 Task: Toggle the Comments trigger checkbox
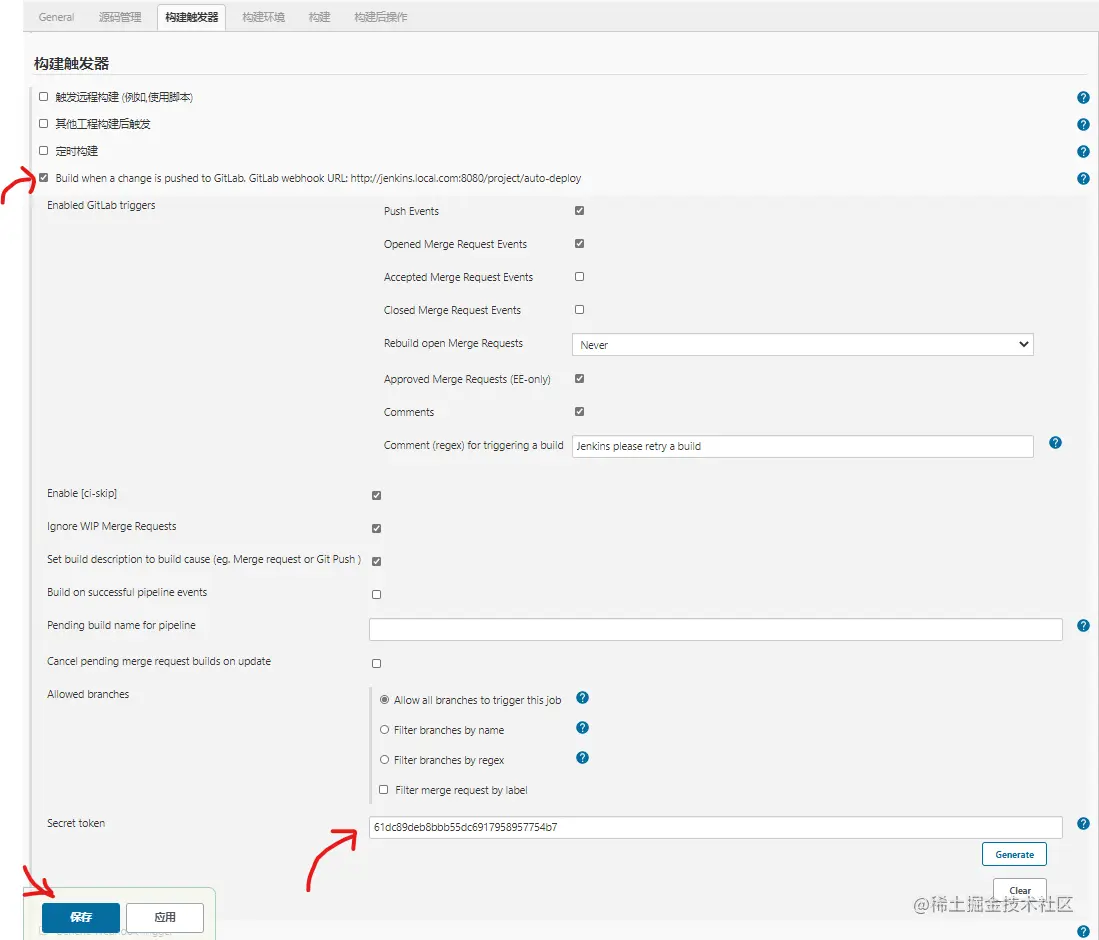click(579, 411)
